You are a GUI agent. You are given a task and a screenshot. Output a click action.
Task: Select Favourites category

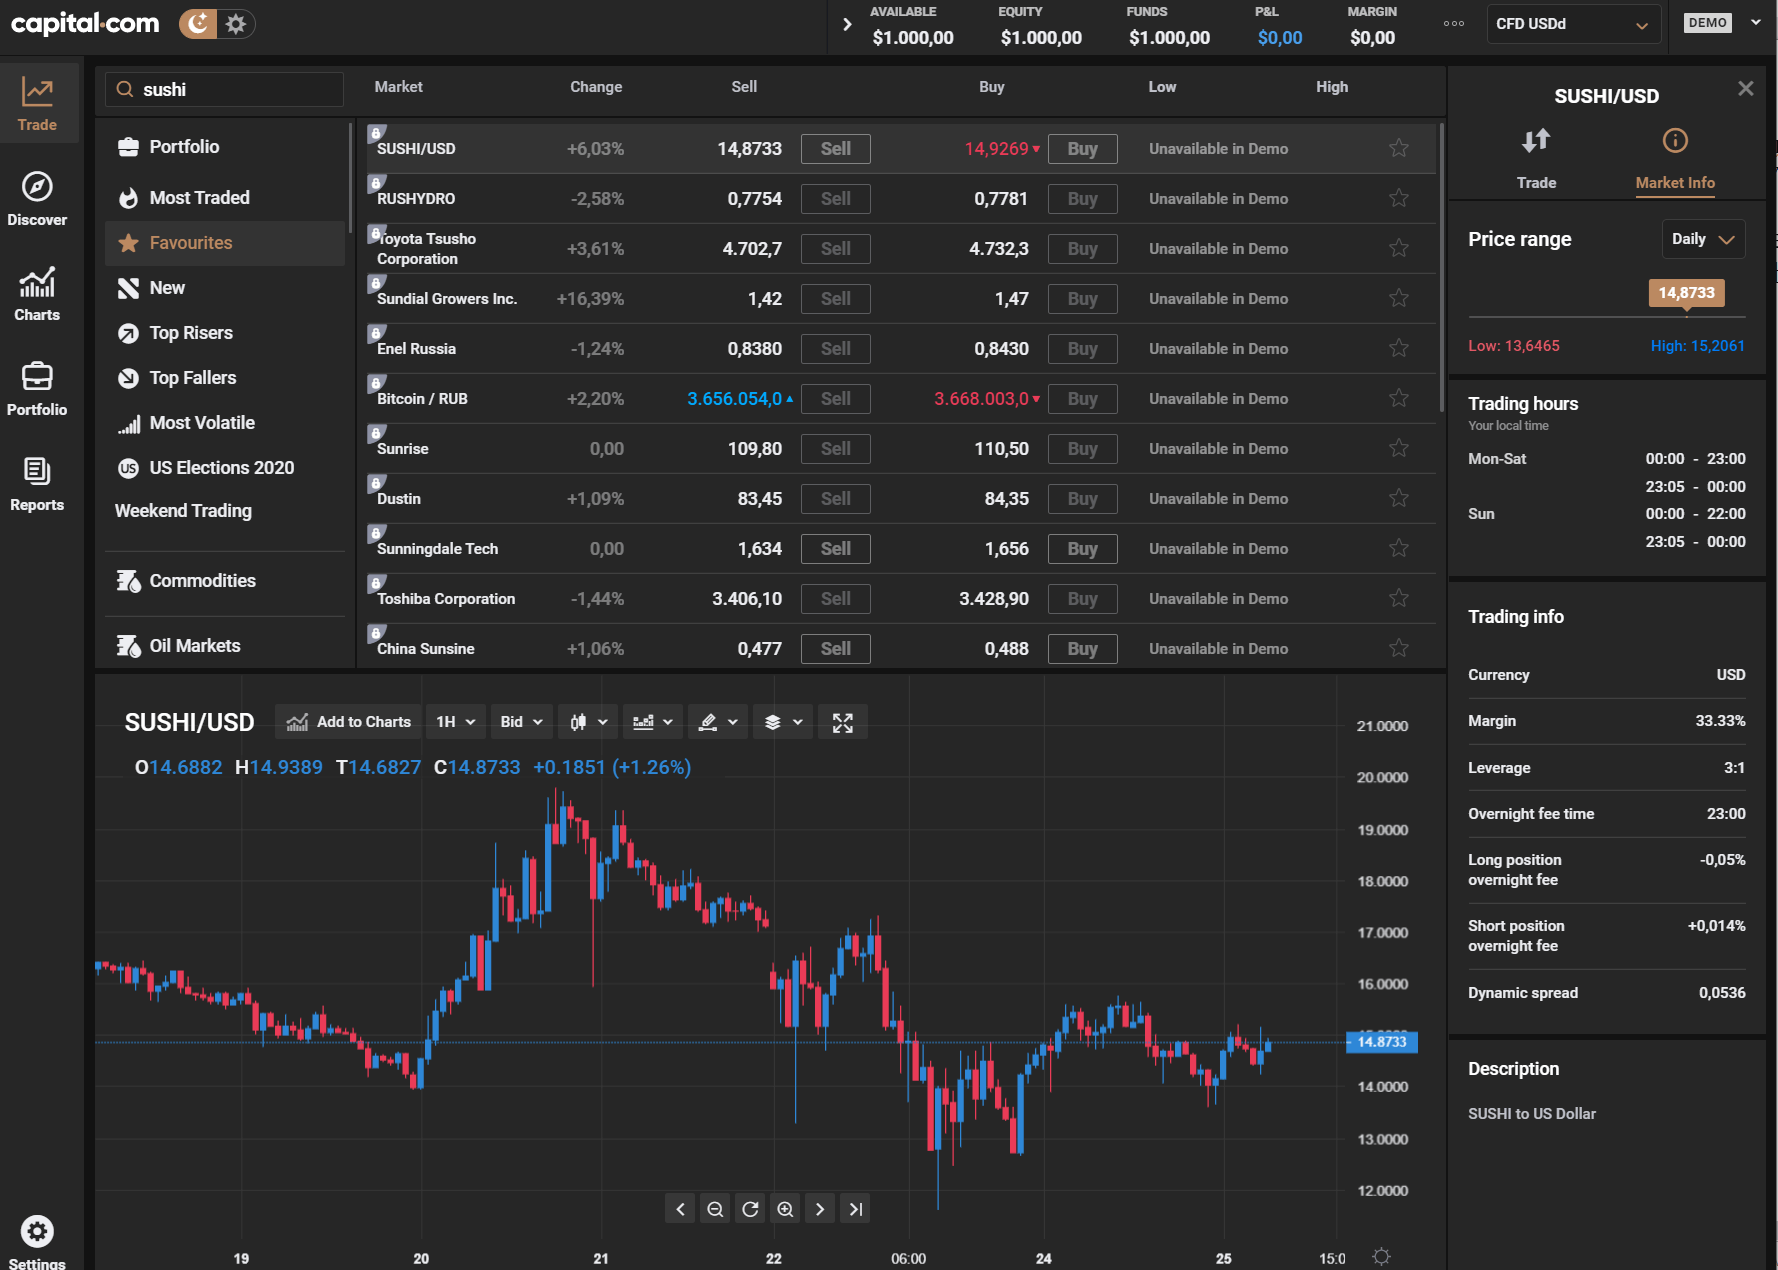[x=225, y=243]
